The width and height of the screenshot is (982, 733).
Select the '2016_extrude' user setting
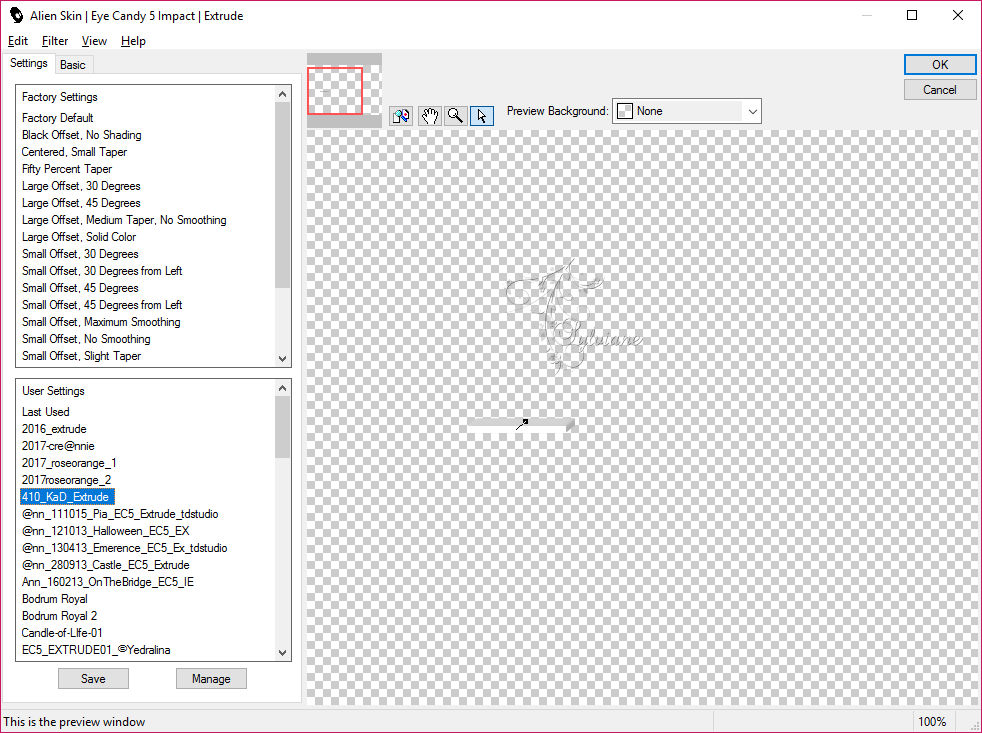point(54,429)
